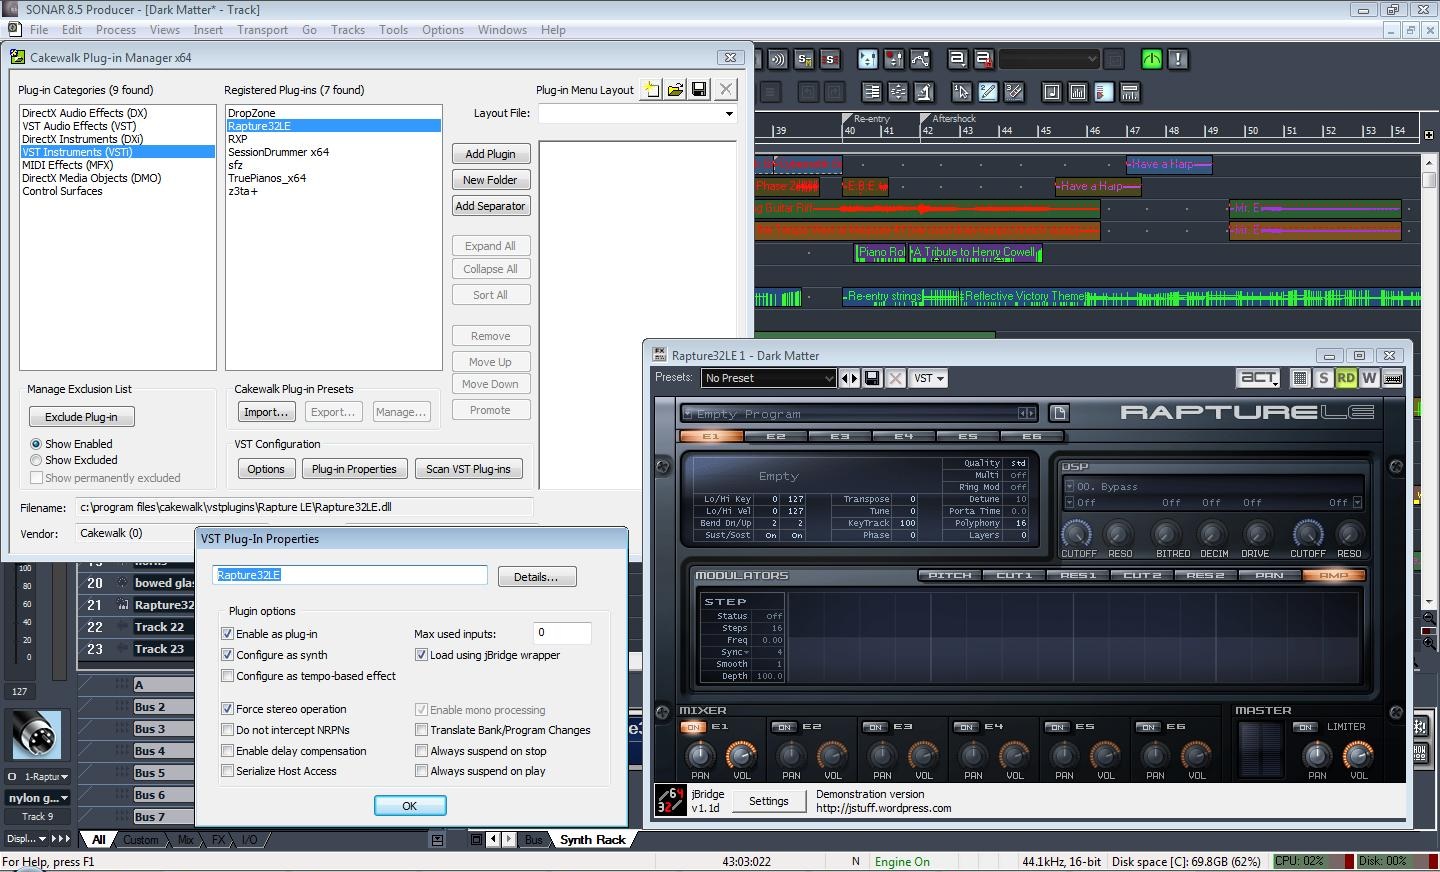The height and width of the screenshot is (872, 1440).
Task: Open the ACT button on Rapture's toolbar
Action: click(1258, 378)
